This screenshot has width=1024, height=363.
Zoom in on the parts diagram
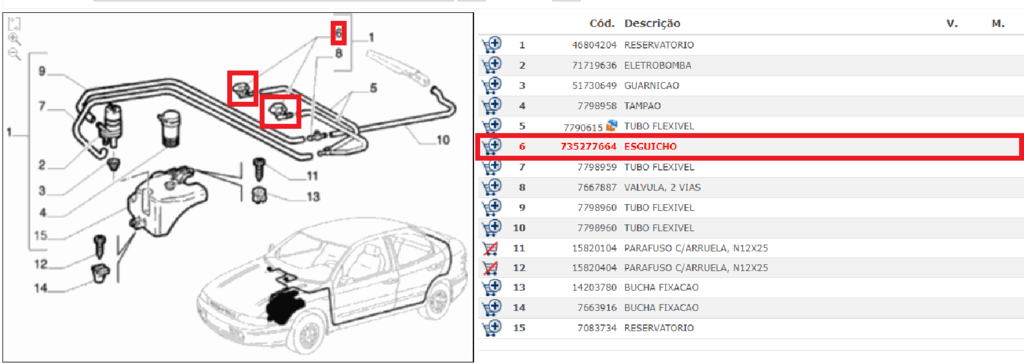point(14,39)
